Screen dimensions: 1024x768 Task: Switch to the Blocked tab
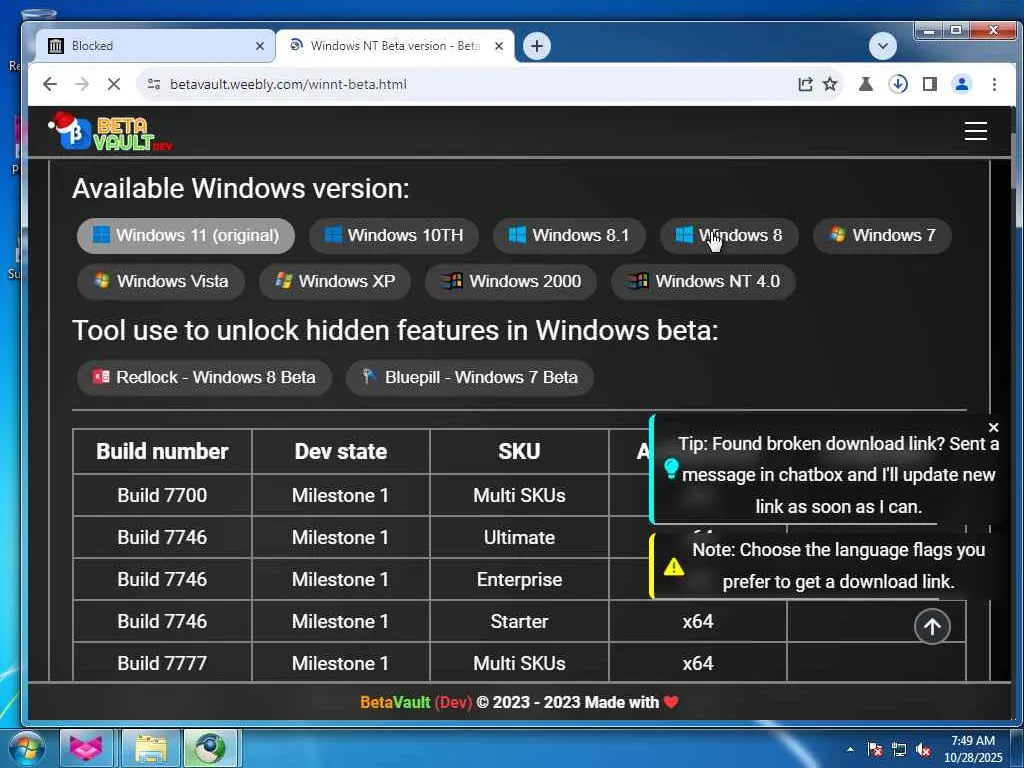point(155,46)
